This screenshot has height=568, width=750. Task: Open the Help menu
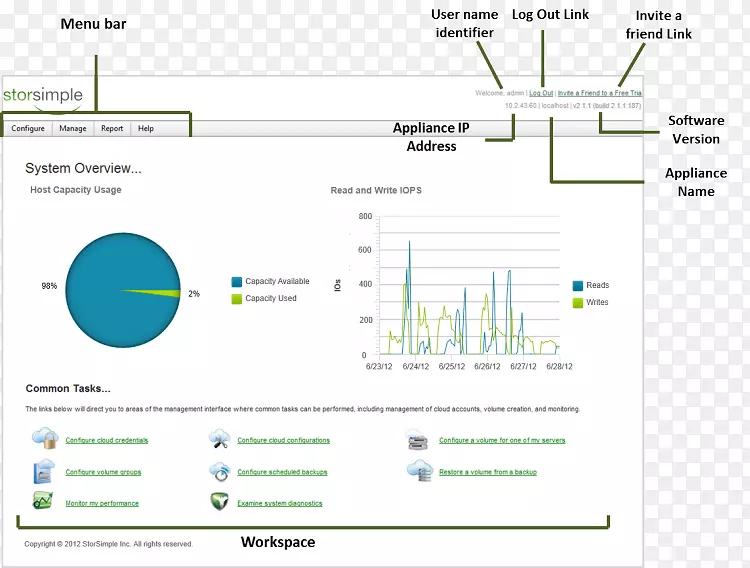click(x=146, y=128)
